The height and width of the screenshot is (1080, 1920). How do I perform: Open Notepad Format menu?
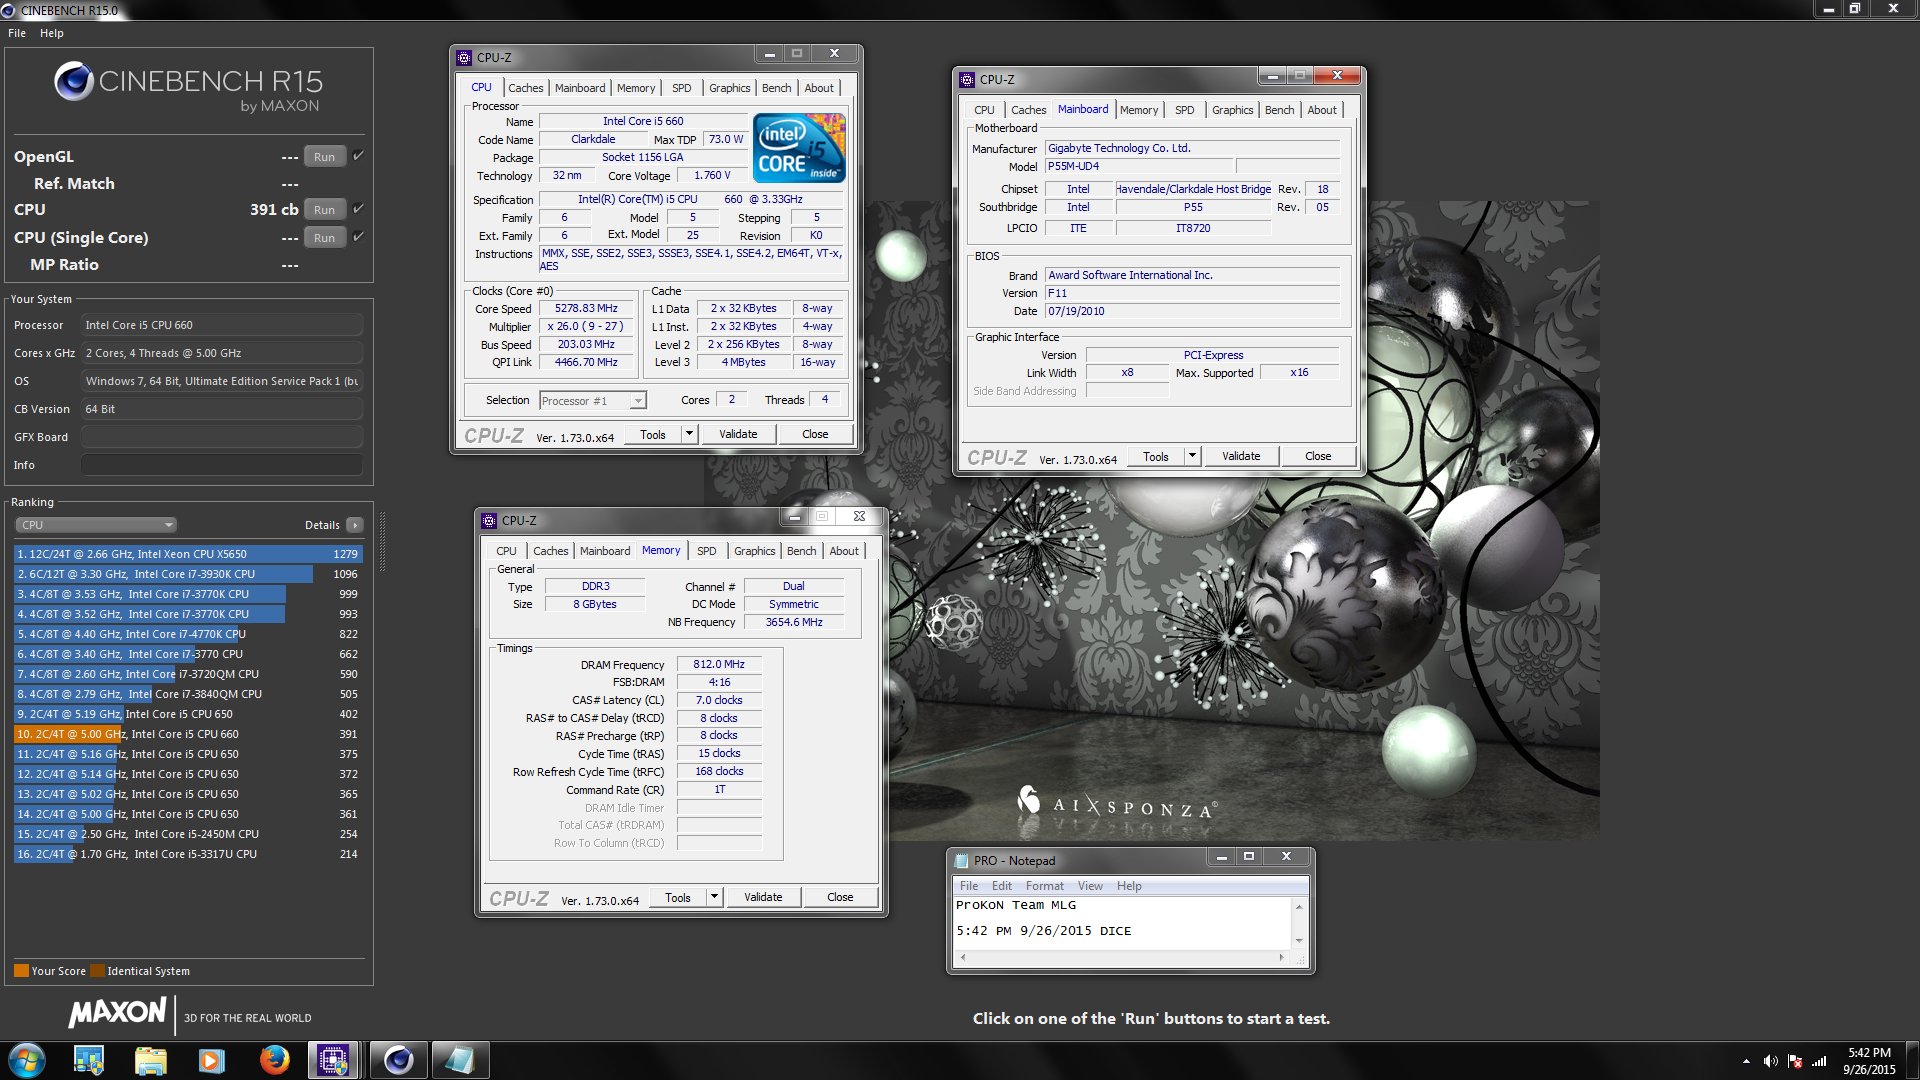[1045, 886]
